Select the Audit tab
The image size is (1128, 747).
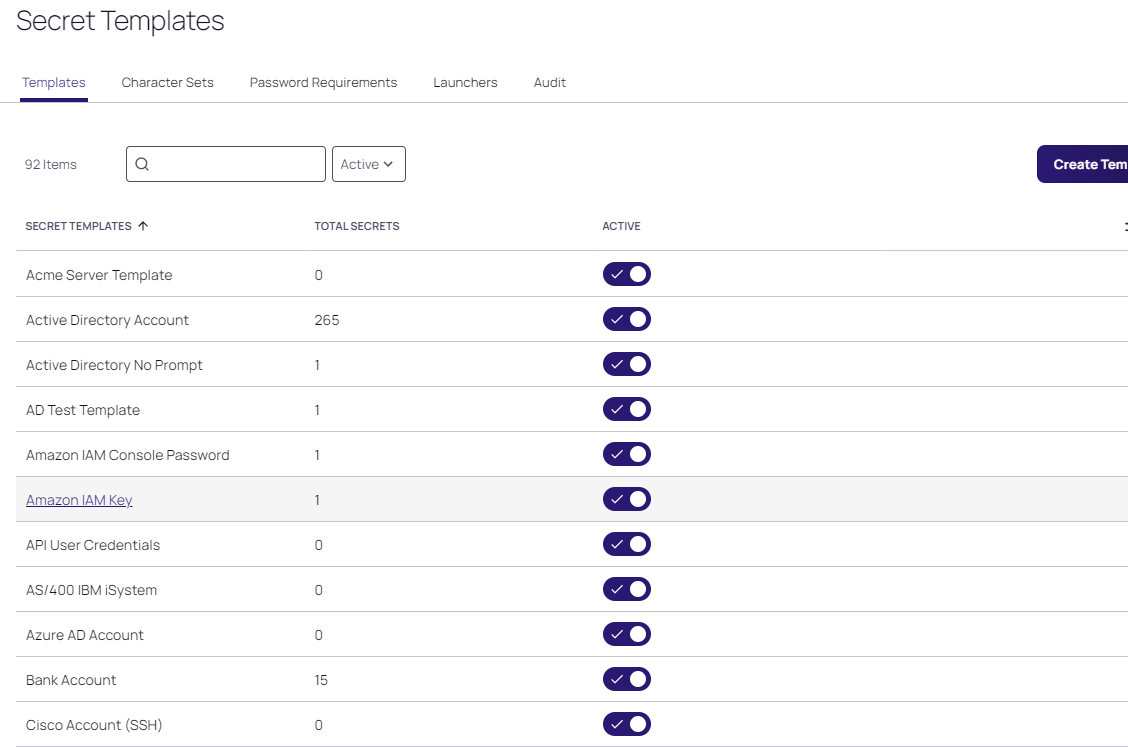(549, 83)
